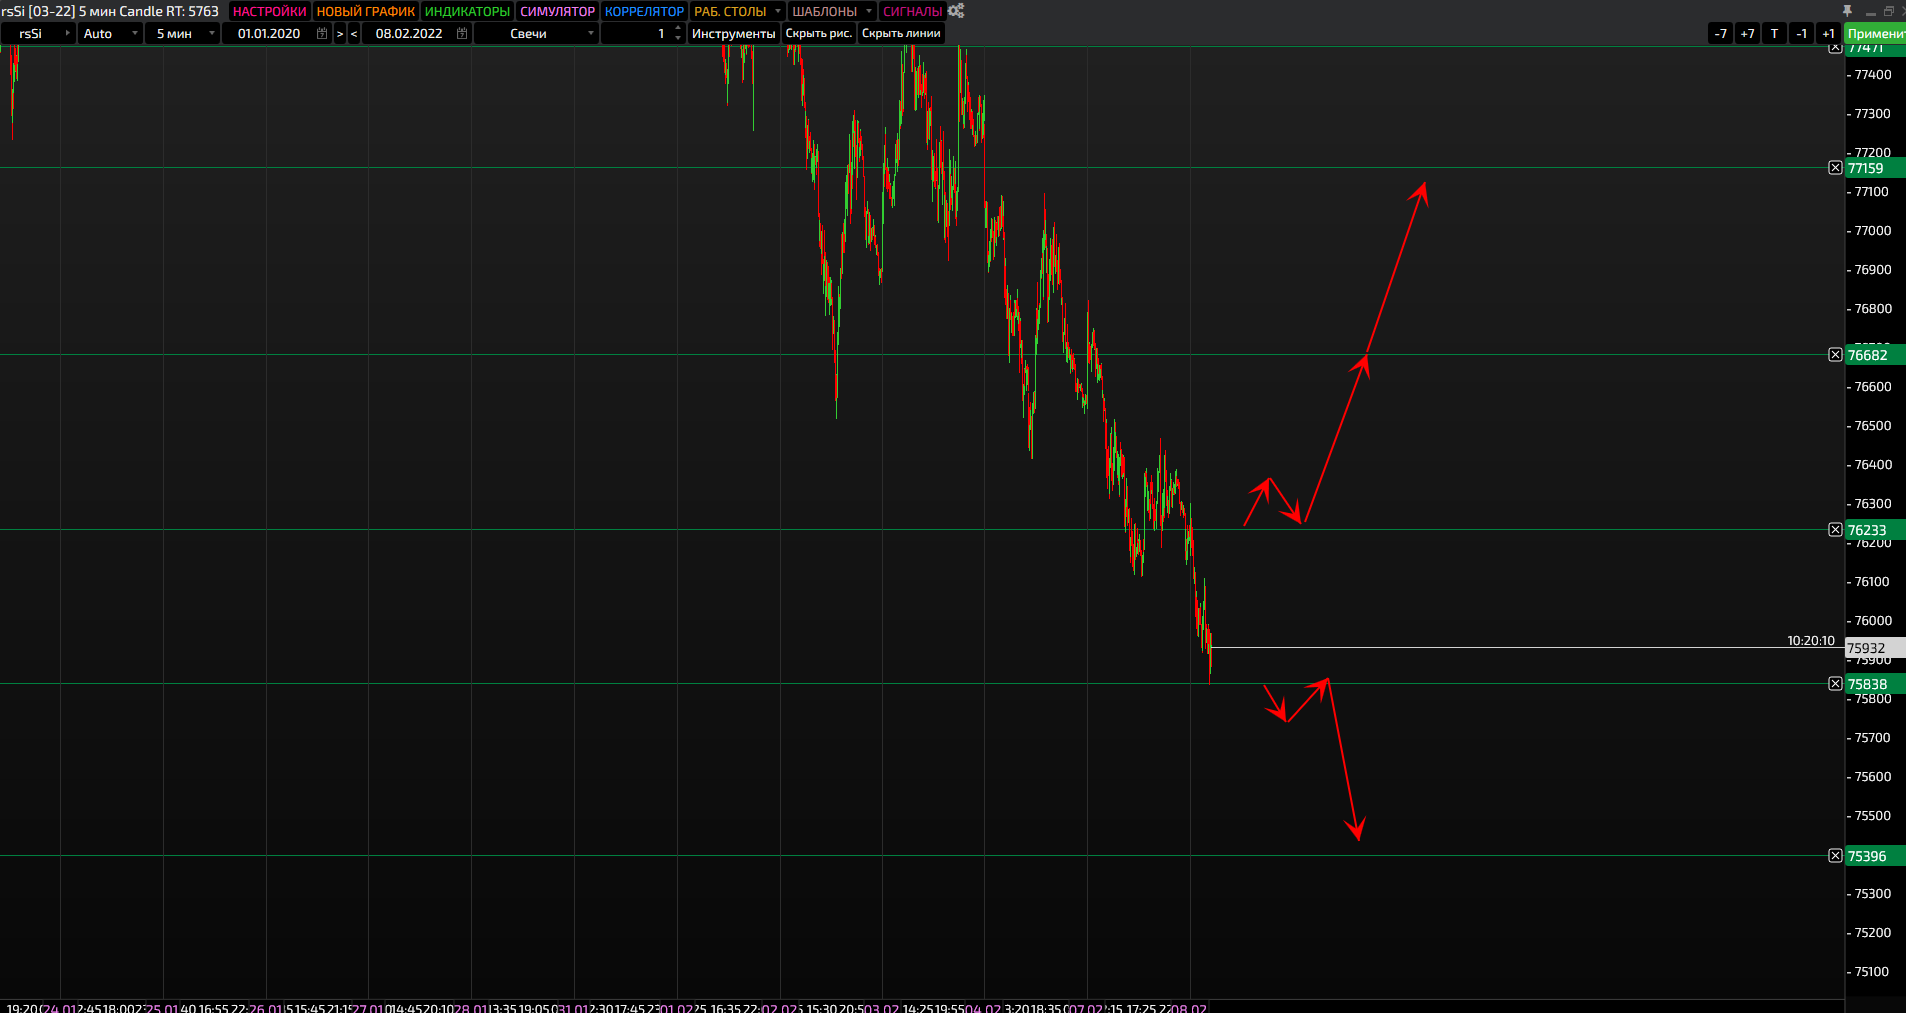1906x1013 pixels.
Task: Open the Auto mode dropdown
Action: point(110,33)
